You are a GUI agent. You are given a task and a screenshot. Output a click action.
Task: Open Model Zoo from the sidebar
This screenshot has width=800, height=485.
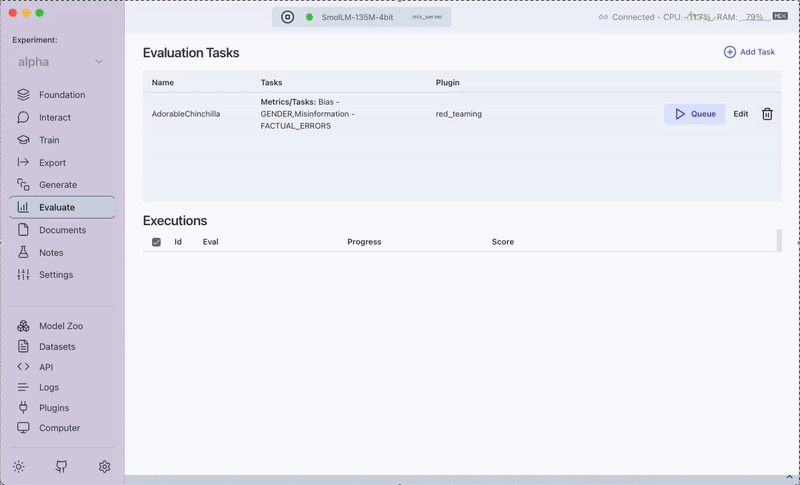60,326
